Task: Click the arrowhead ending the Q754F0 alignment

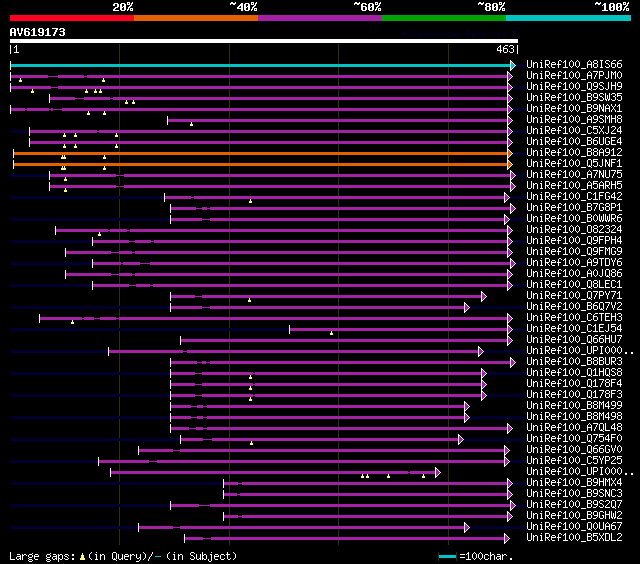Action: coord(461,440)
